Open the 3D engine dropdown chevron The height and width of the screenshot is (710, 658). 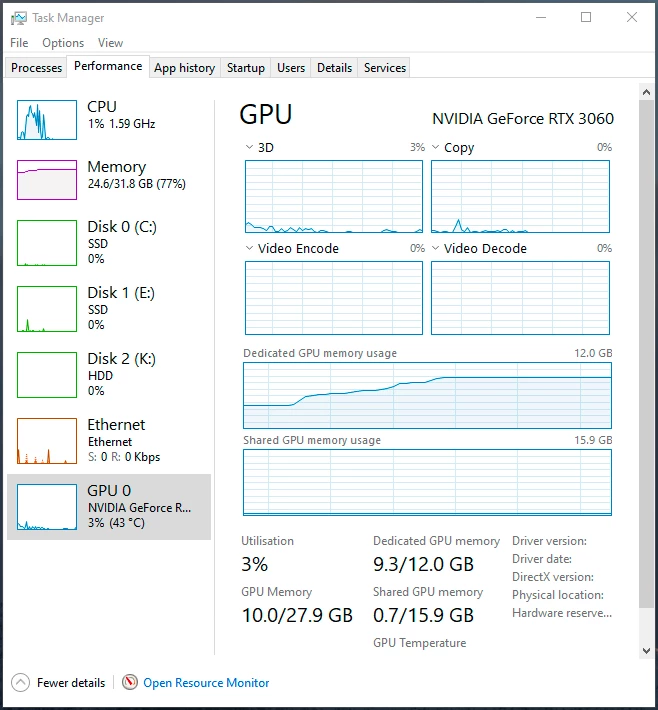[249, 147]
